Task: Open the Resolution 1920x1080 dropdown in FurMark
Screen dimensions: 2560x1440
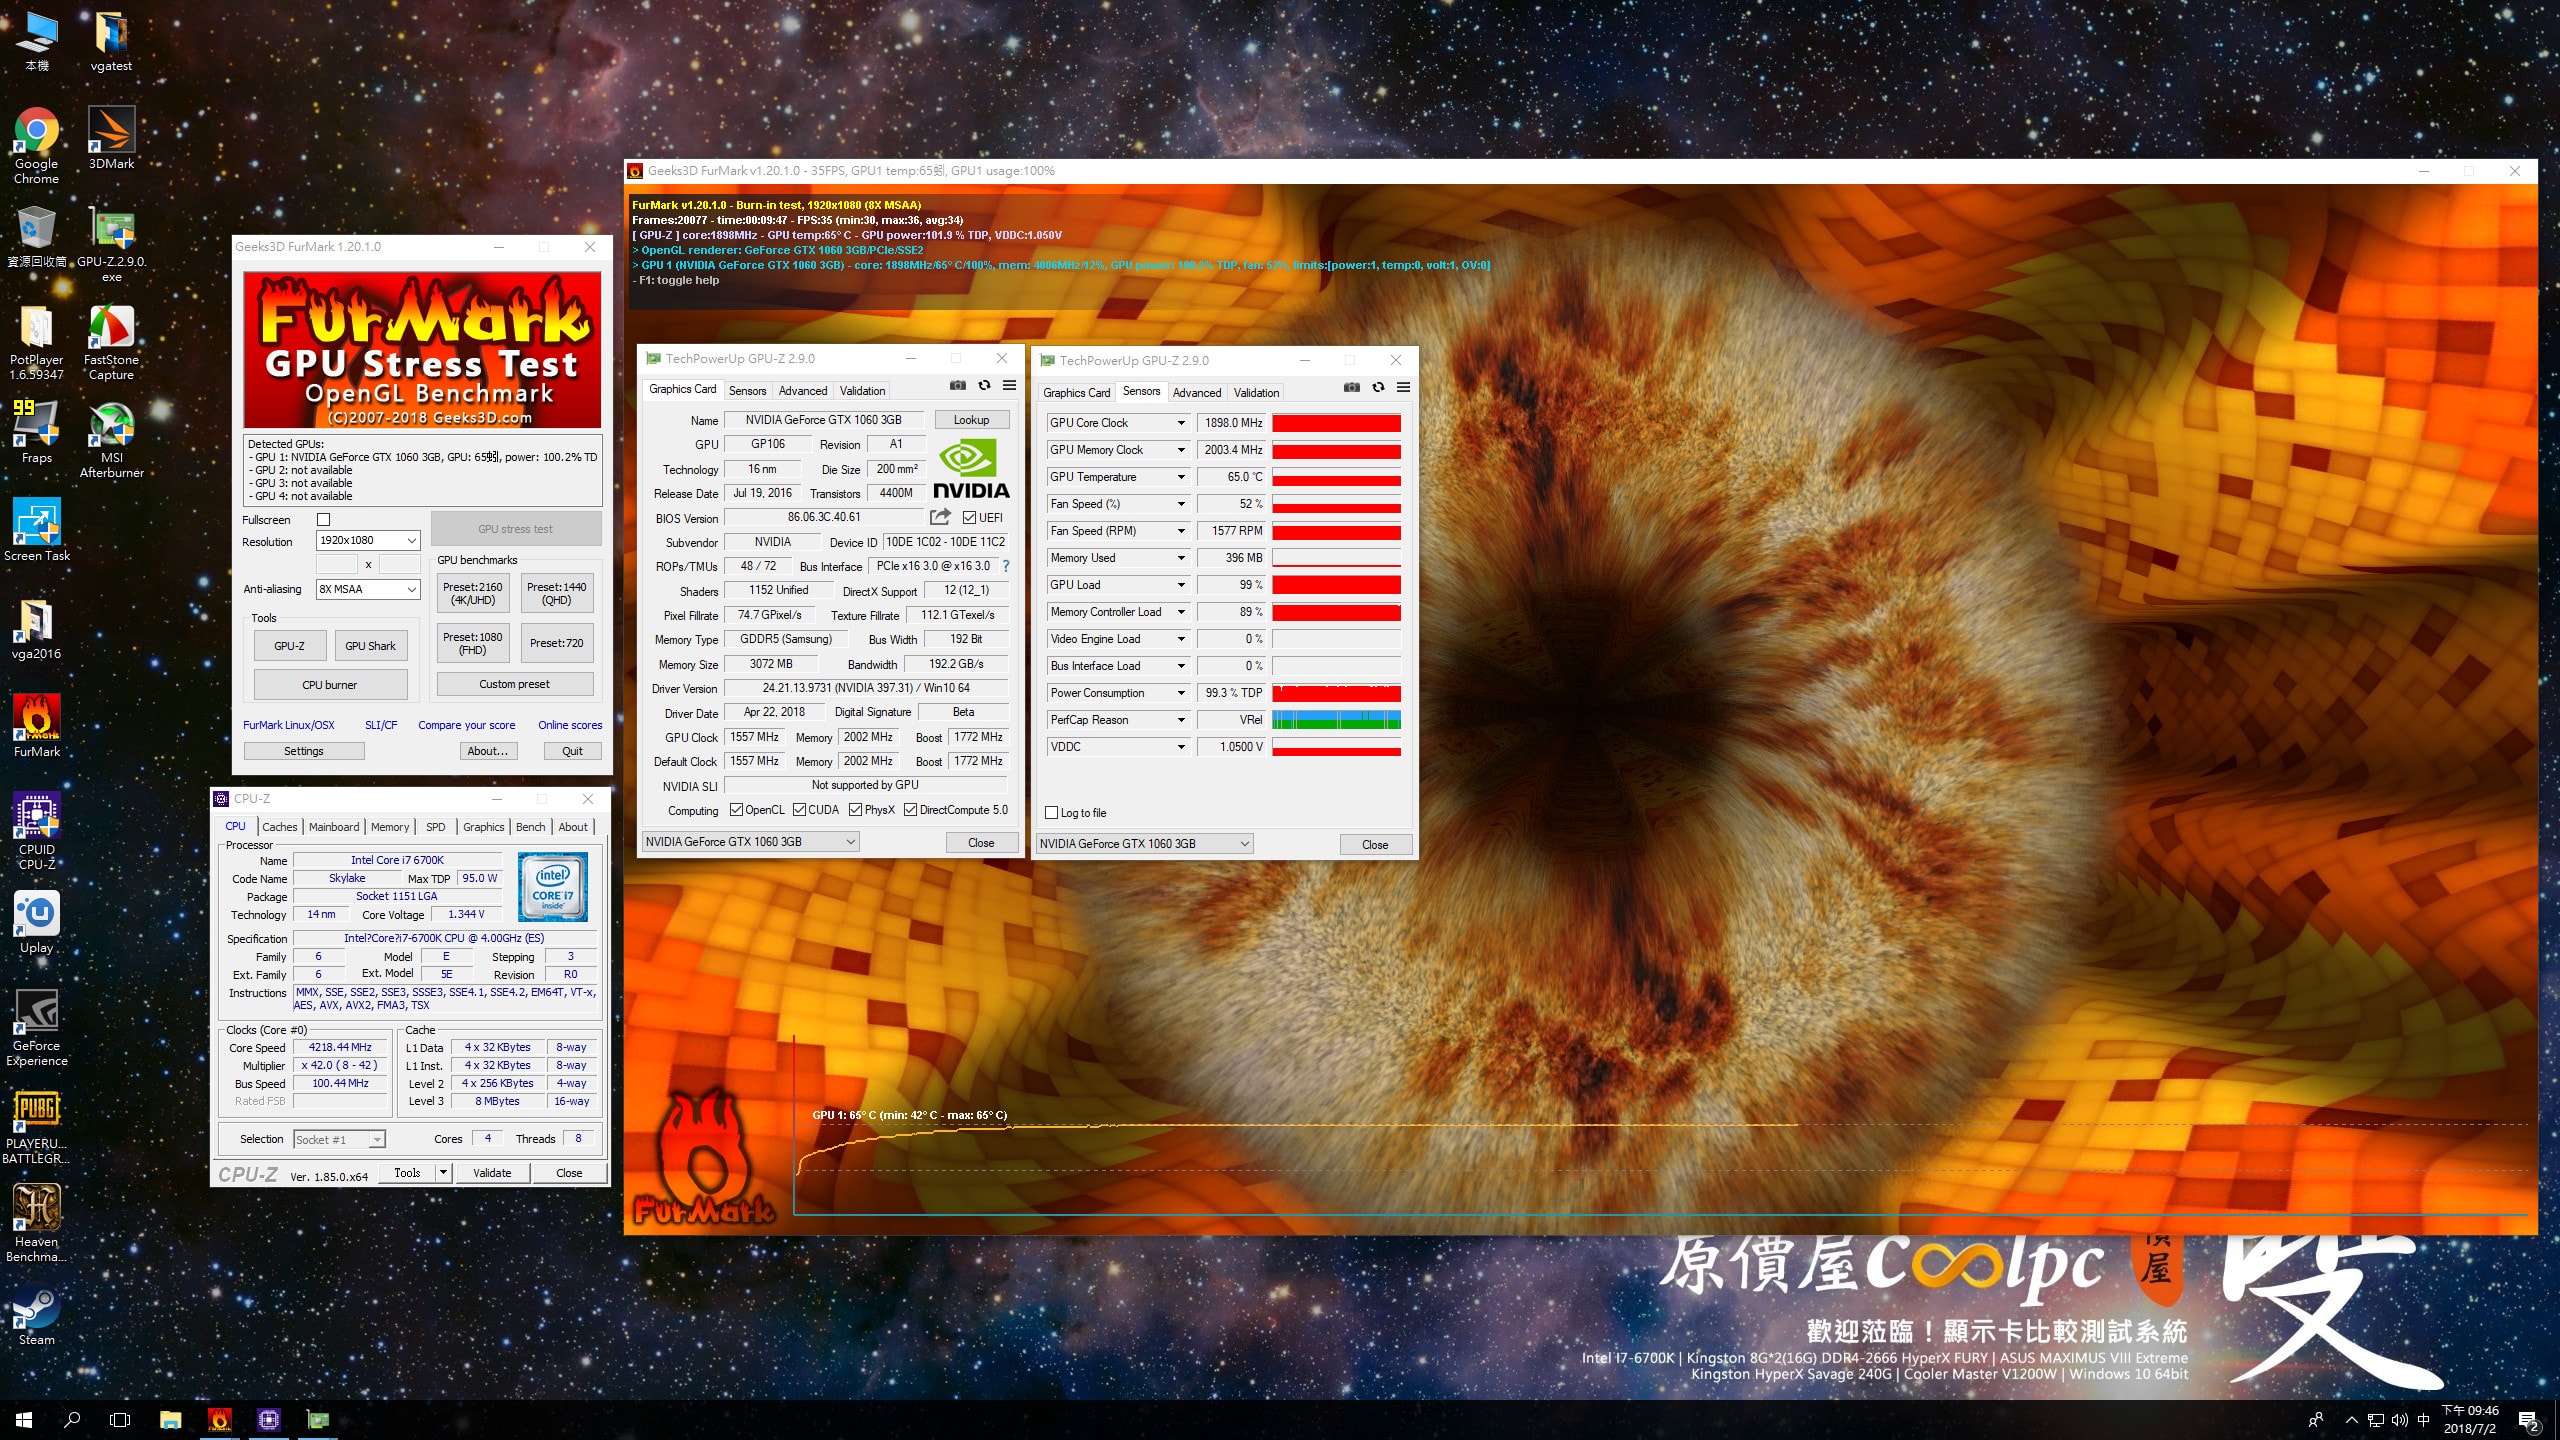Action: tap(368, 541)
